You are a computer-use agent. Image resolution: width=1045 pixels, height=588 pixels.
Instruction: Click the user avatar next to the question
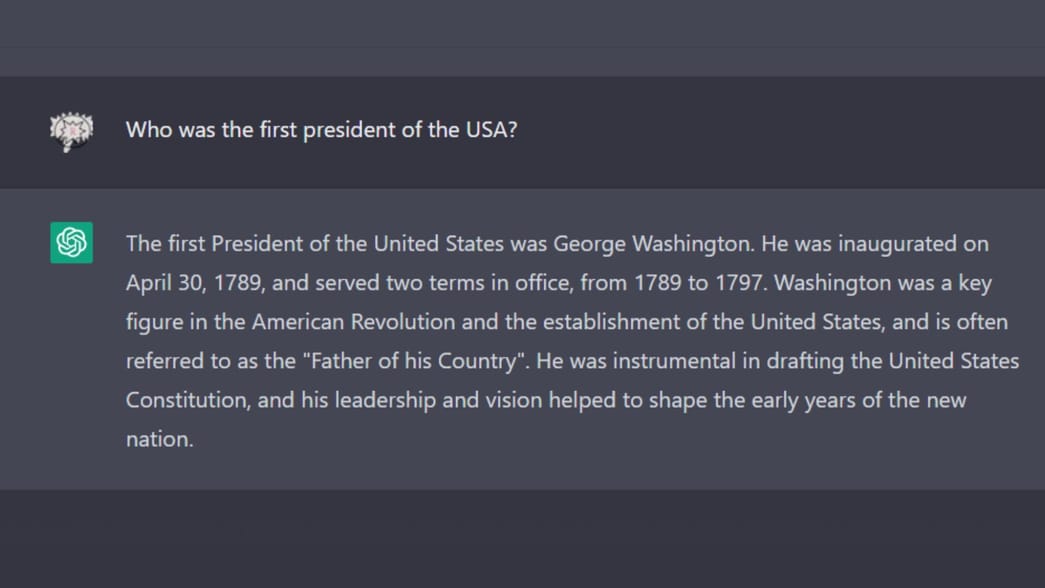(x=72, y=130)
